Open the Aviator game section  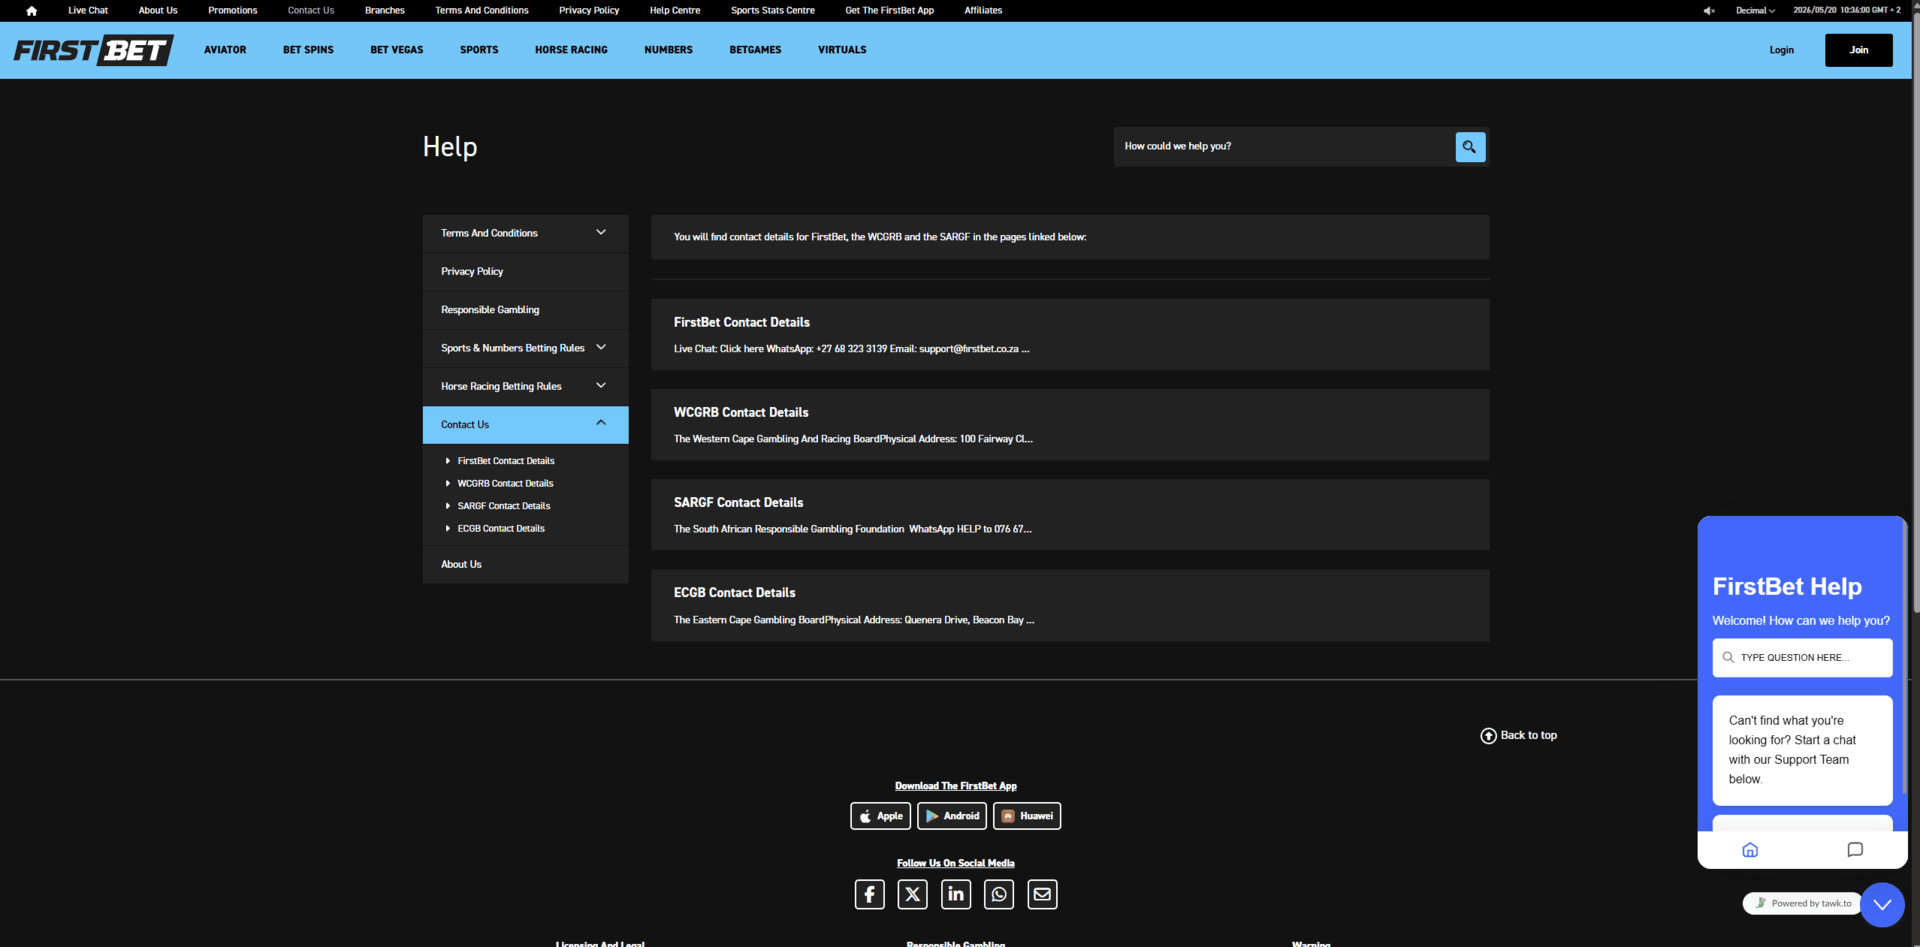point(225,50)
